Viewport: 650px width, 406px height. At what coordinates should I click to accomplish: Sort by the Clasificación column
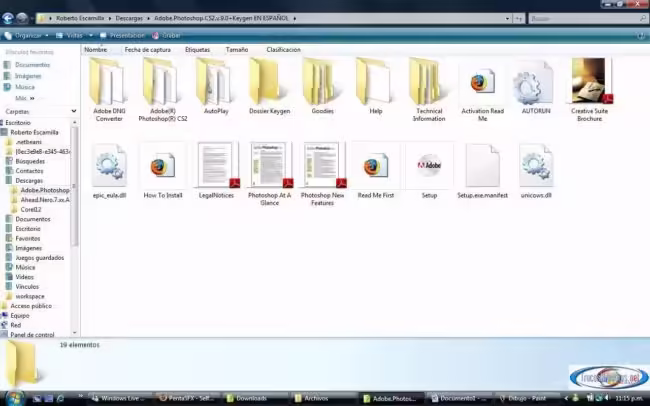tap(284, 49)
